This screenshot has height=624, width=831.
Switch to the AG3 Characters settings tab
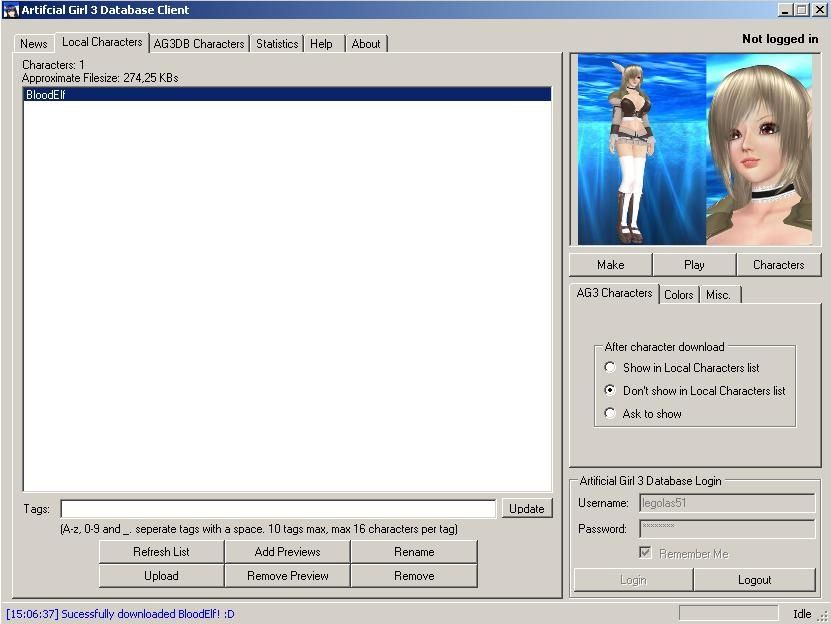tap(614, 293)
